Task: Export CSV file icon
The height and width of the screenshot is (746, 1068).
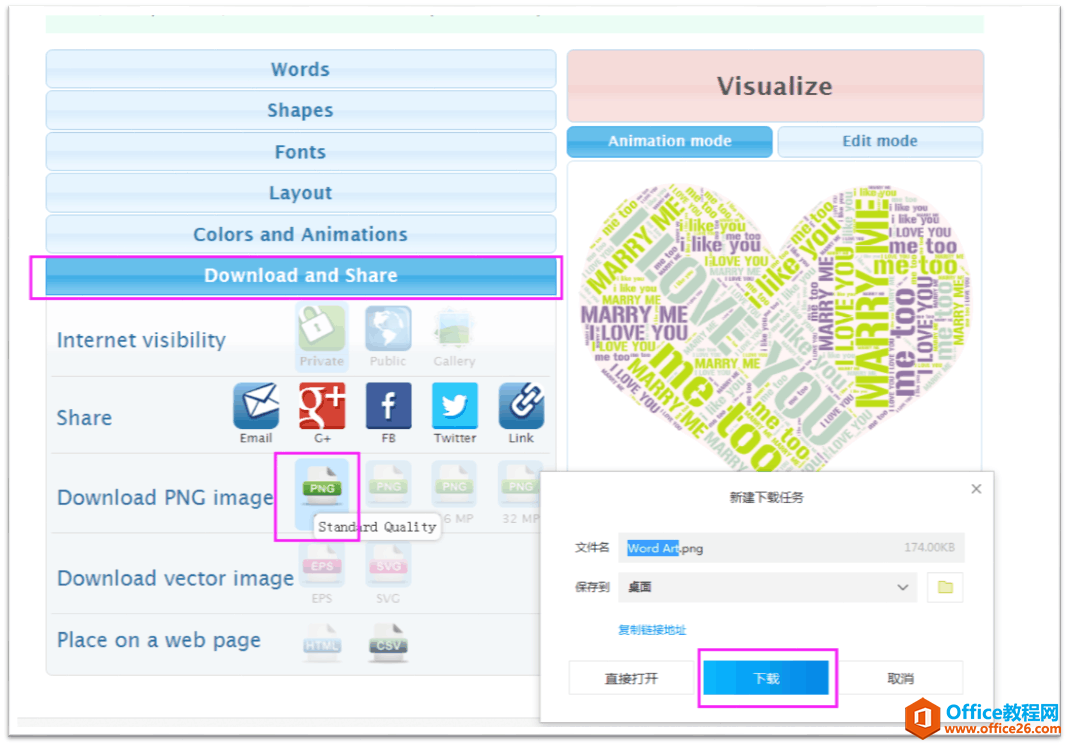Action: pyautogui.click(x=388, y=642)
